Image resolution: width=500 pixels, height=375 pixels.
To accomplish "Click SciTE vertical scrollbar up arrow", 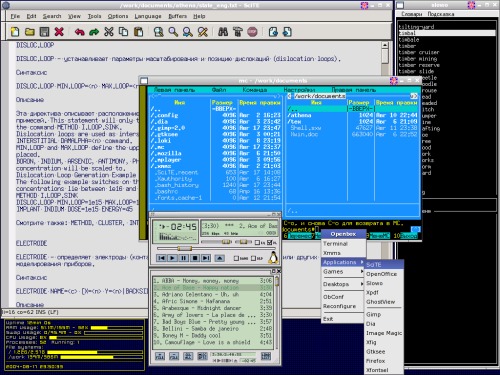I will tap(385, 45).
